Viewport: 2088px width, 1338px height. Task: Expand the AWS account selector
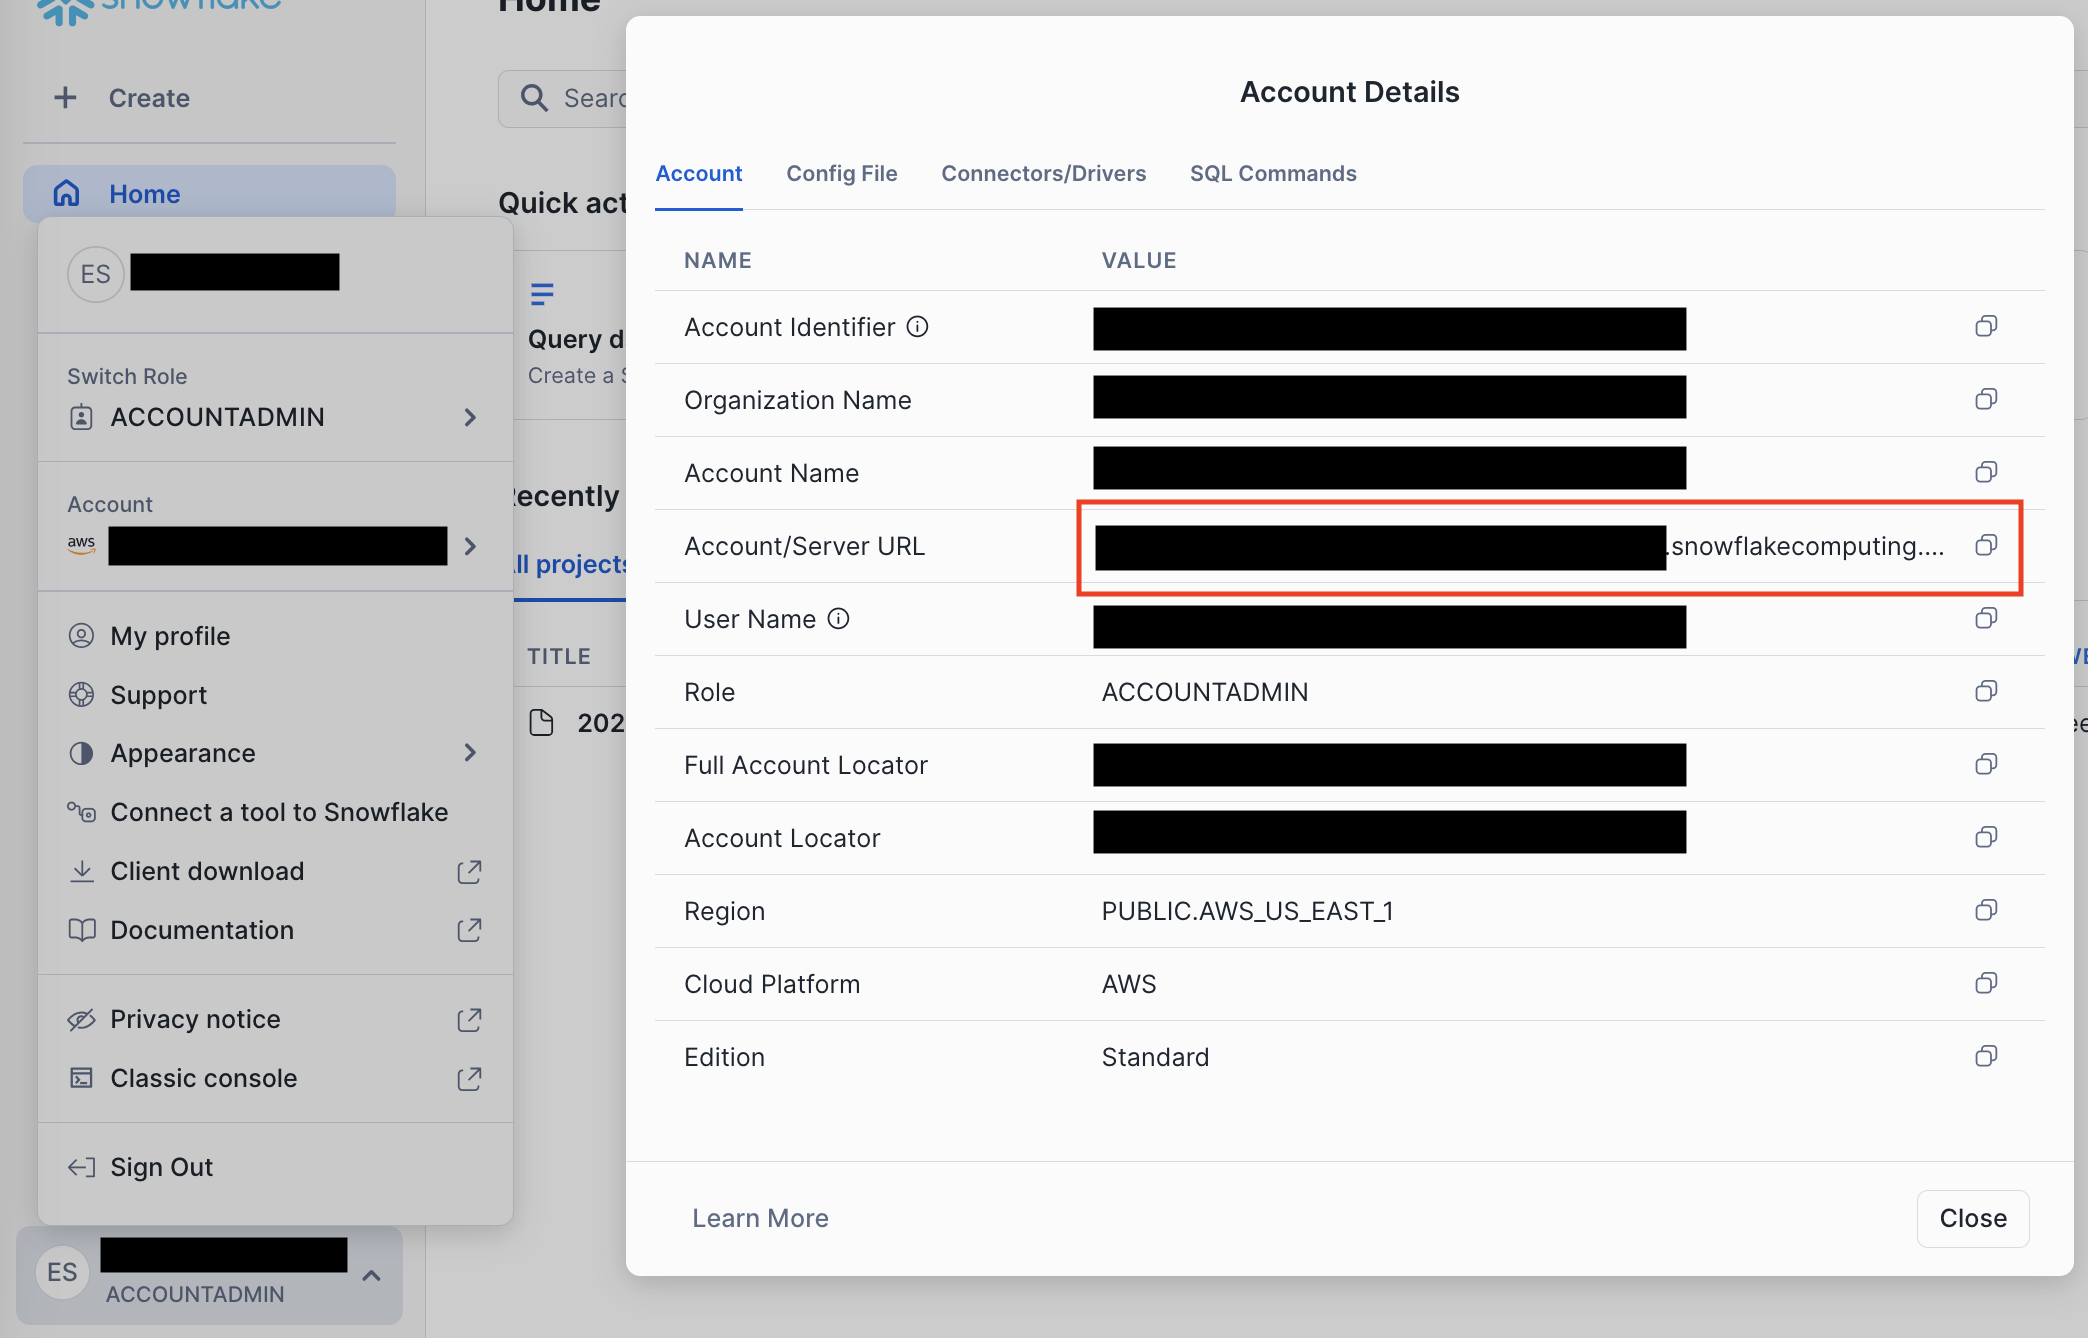[470, 546]
